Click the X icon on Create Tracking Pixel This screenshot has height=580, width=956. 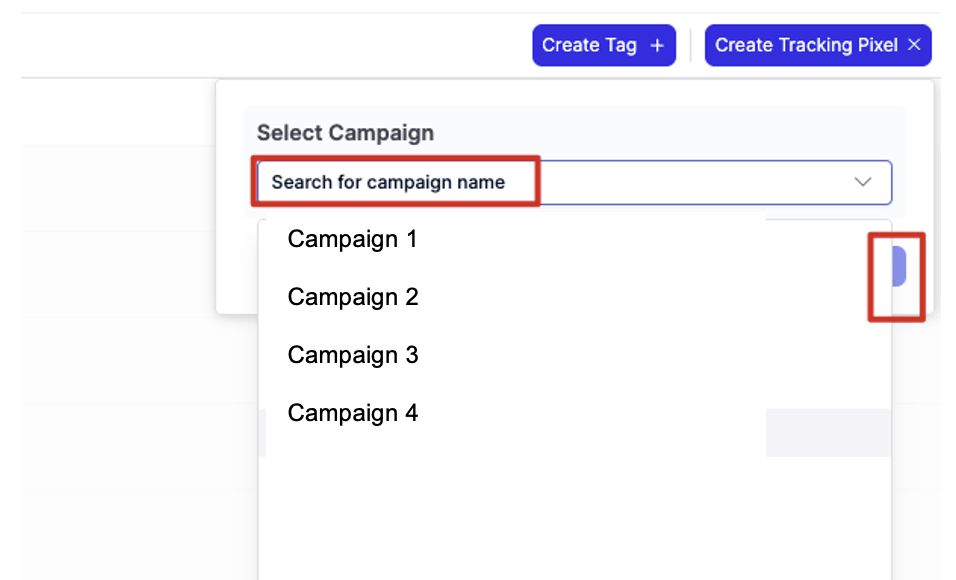(x=914, y=45)
